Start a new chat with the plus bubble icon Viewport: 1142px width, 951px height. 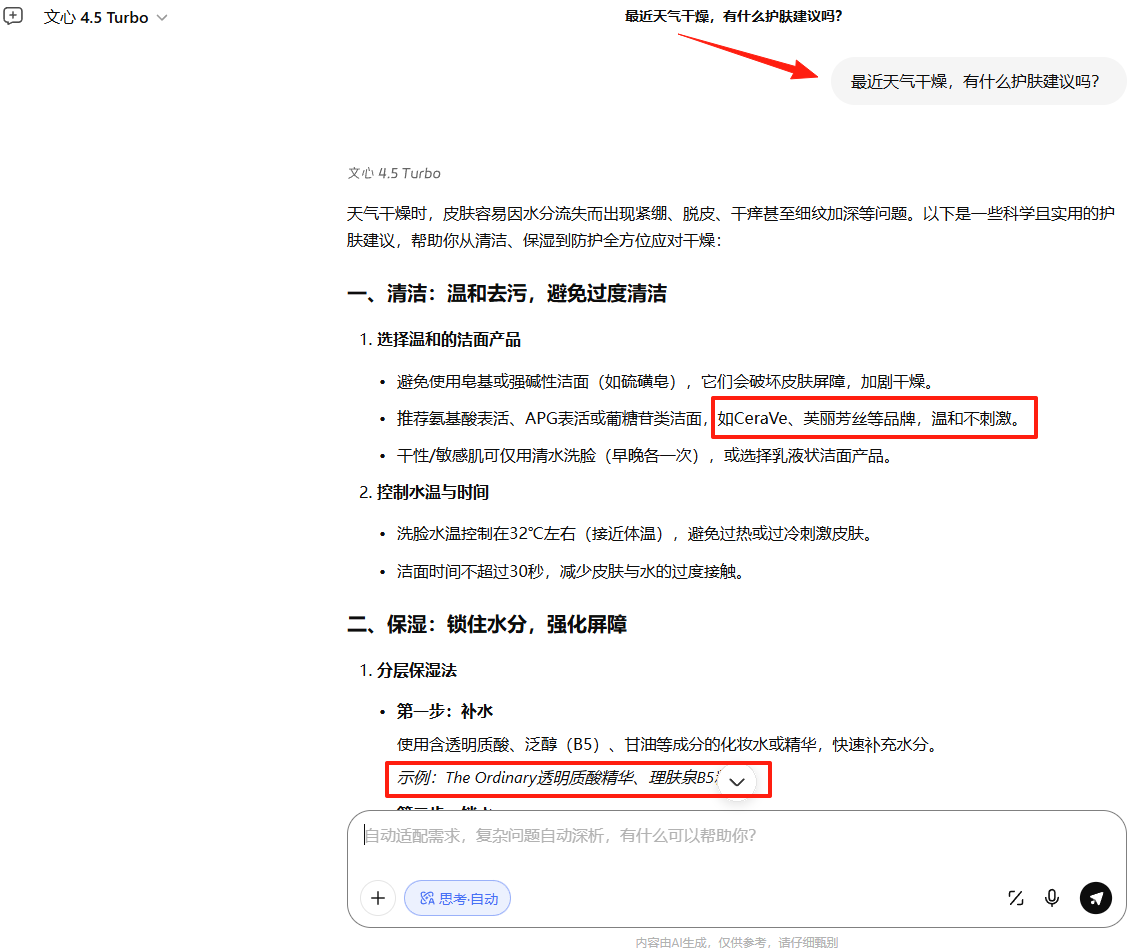click(13, 16)
